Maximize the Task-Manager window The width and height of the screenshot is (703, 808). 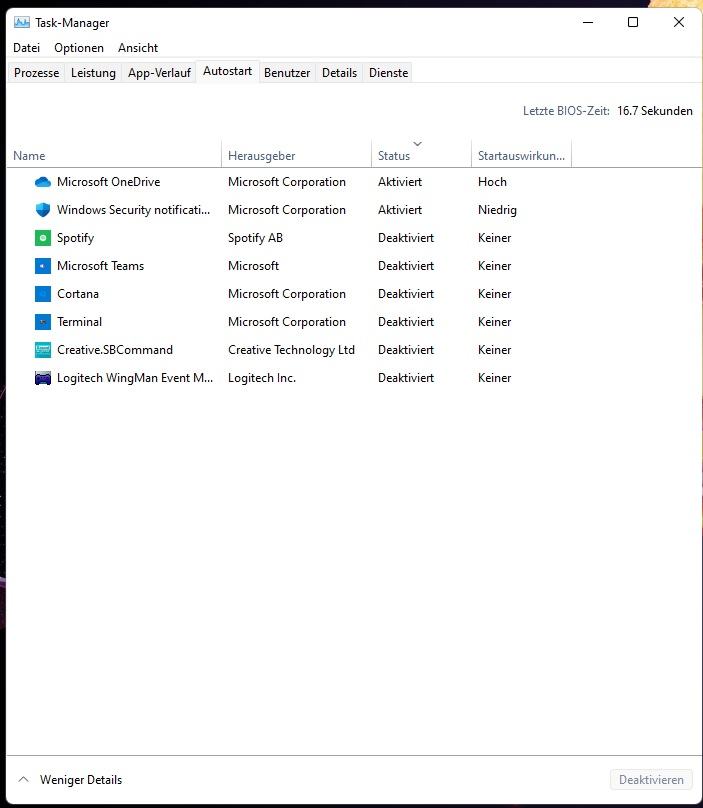pyautogui.click(x=633, y=22)
